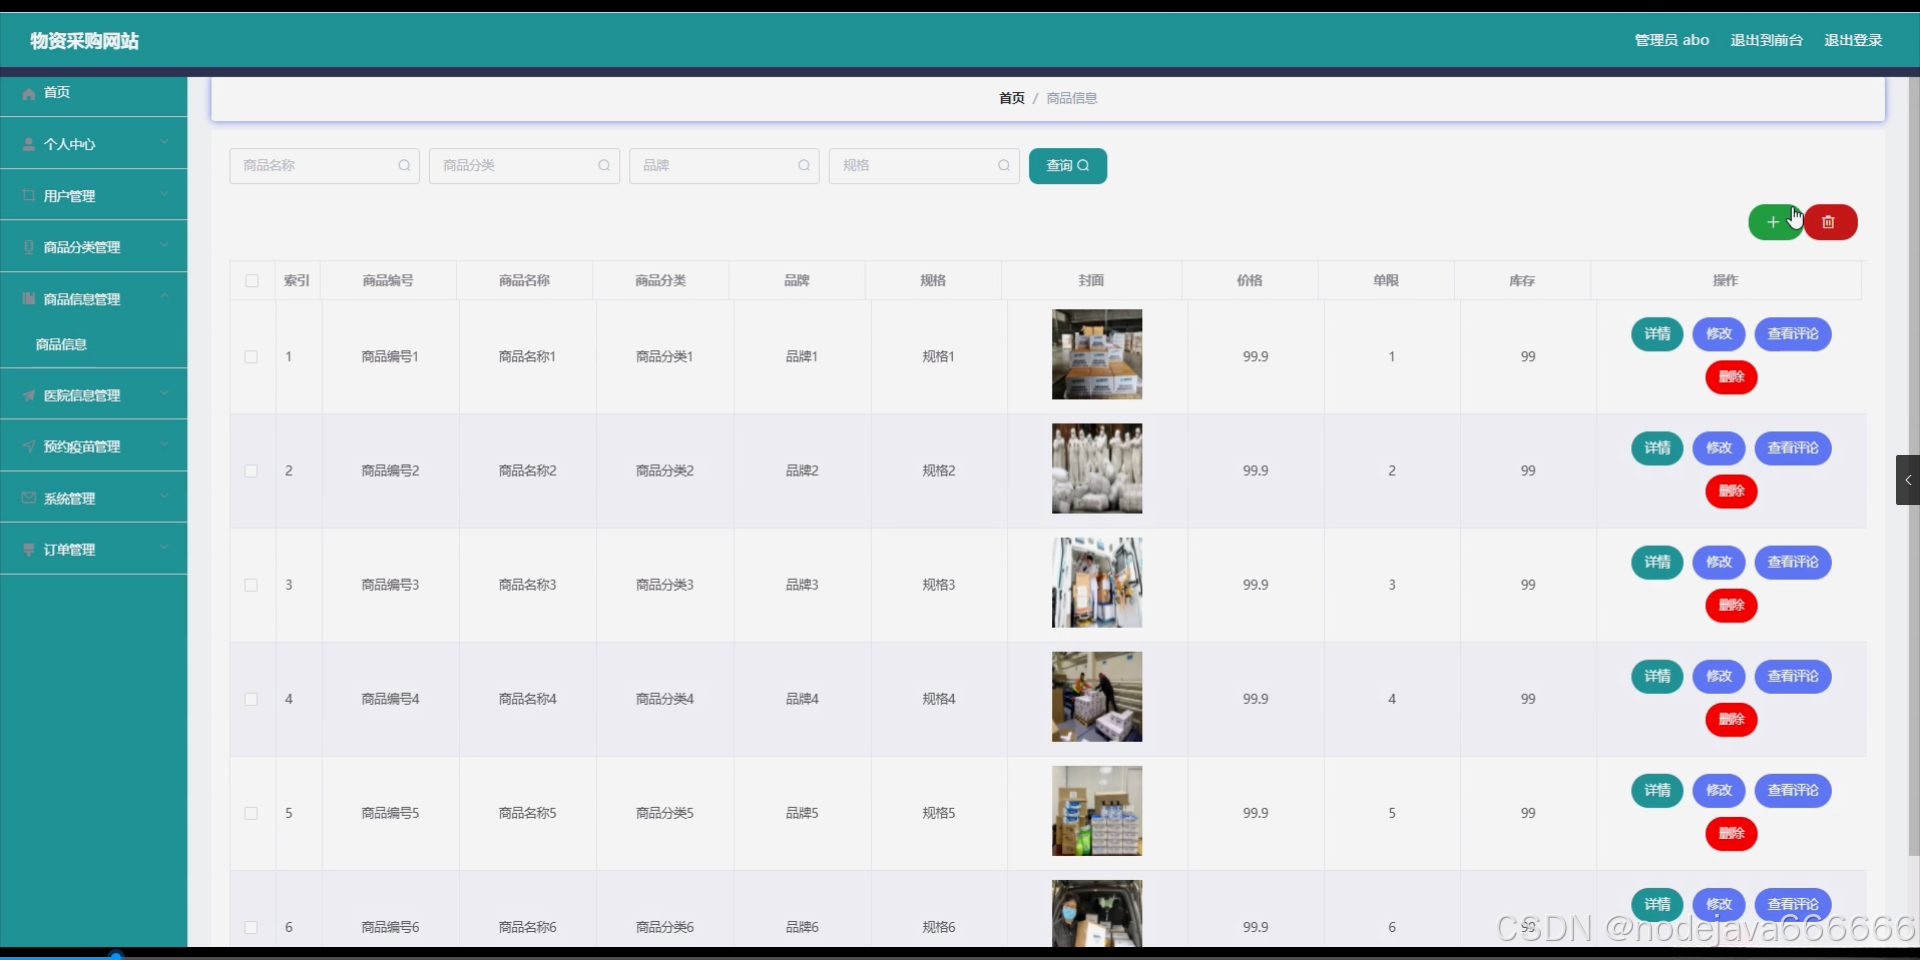Screen dimensions: 1920x960
Task: Click search icon in 商品分类 field
Action: point(604,166)
